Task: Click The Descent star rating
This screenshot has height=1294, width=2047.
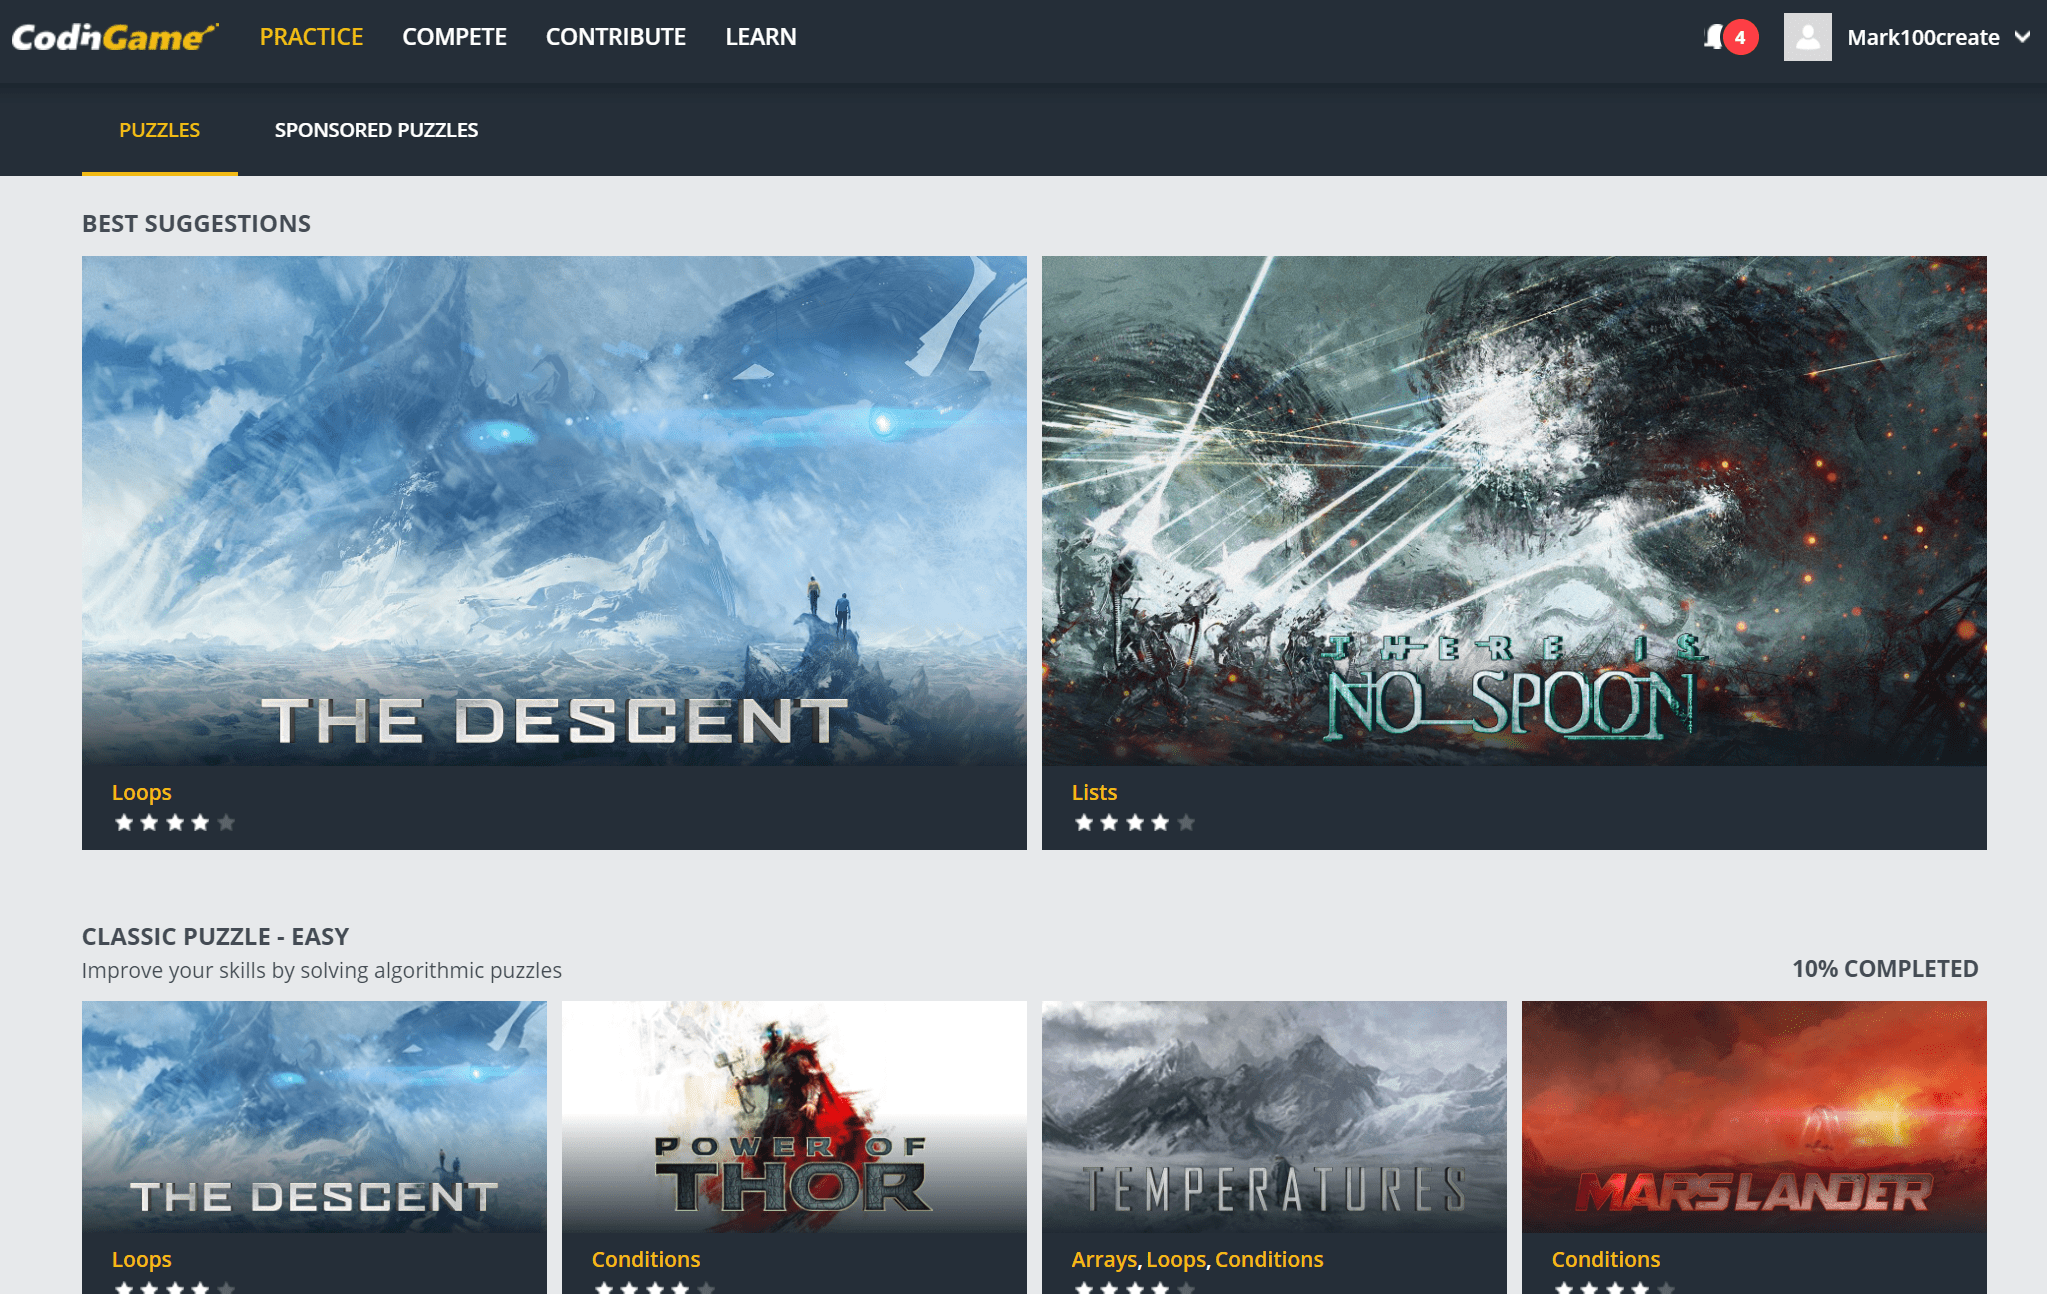Action: (174, 823)
